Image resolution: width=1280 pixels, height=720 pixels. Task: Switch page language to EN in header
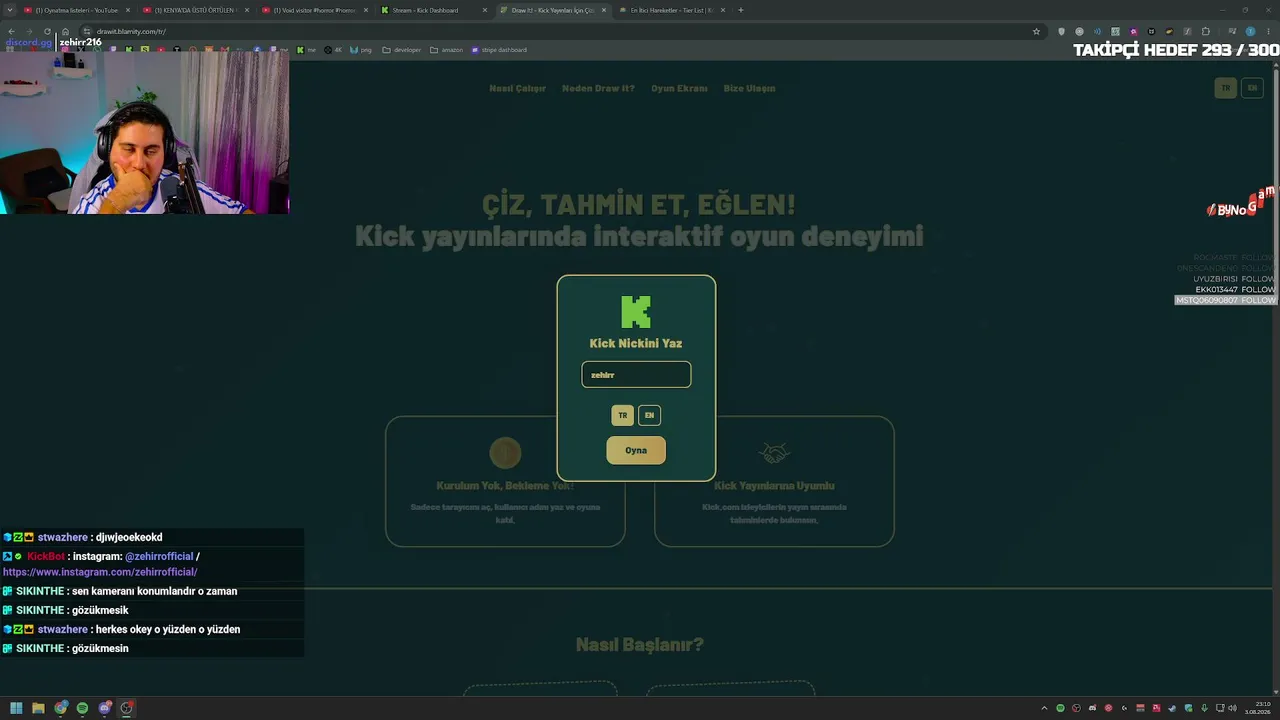tap(1252, 88)
